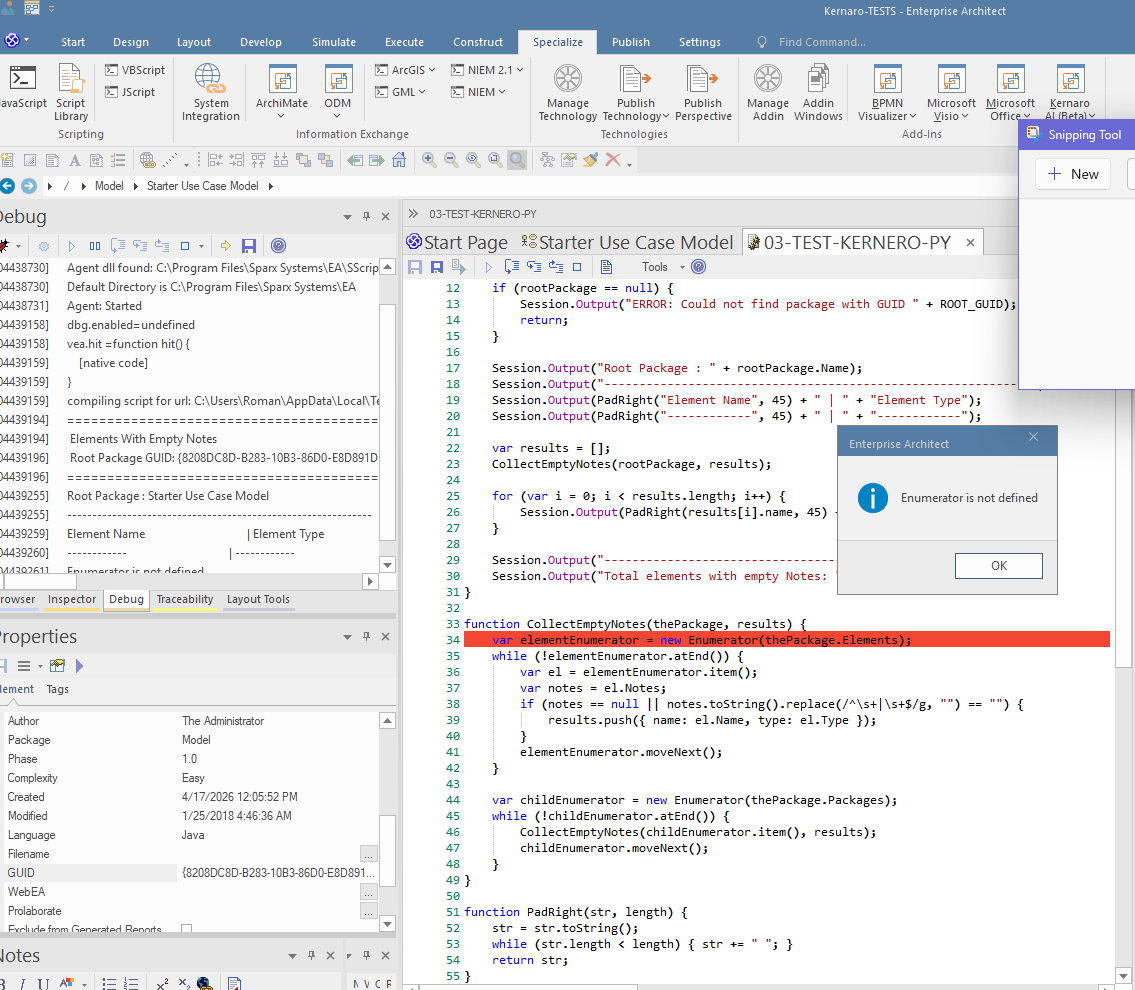Open Addin Windows icon
This screenshot has height=990, width=1135.
pyautogui.click(x=818, y=92)
